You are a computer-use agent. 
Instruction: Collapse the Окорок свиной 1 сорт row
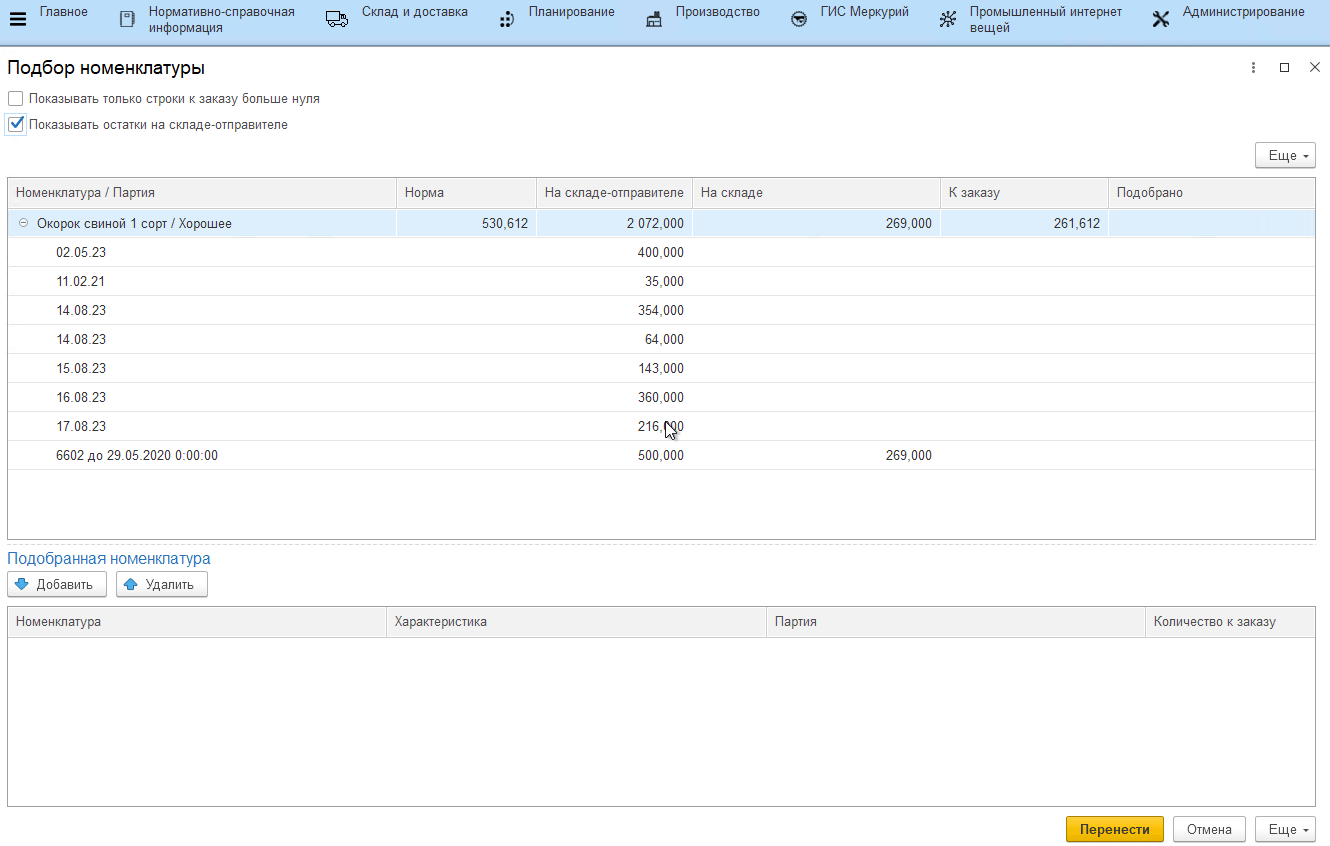tap(23, 224)
